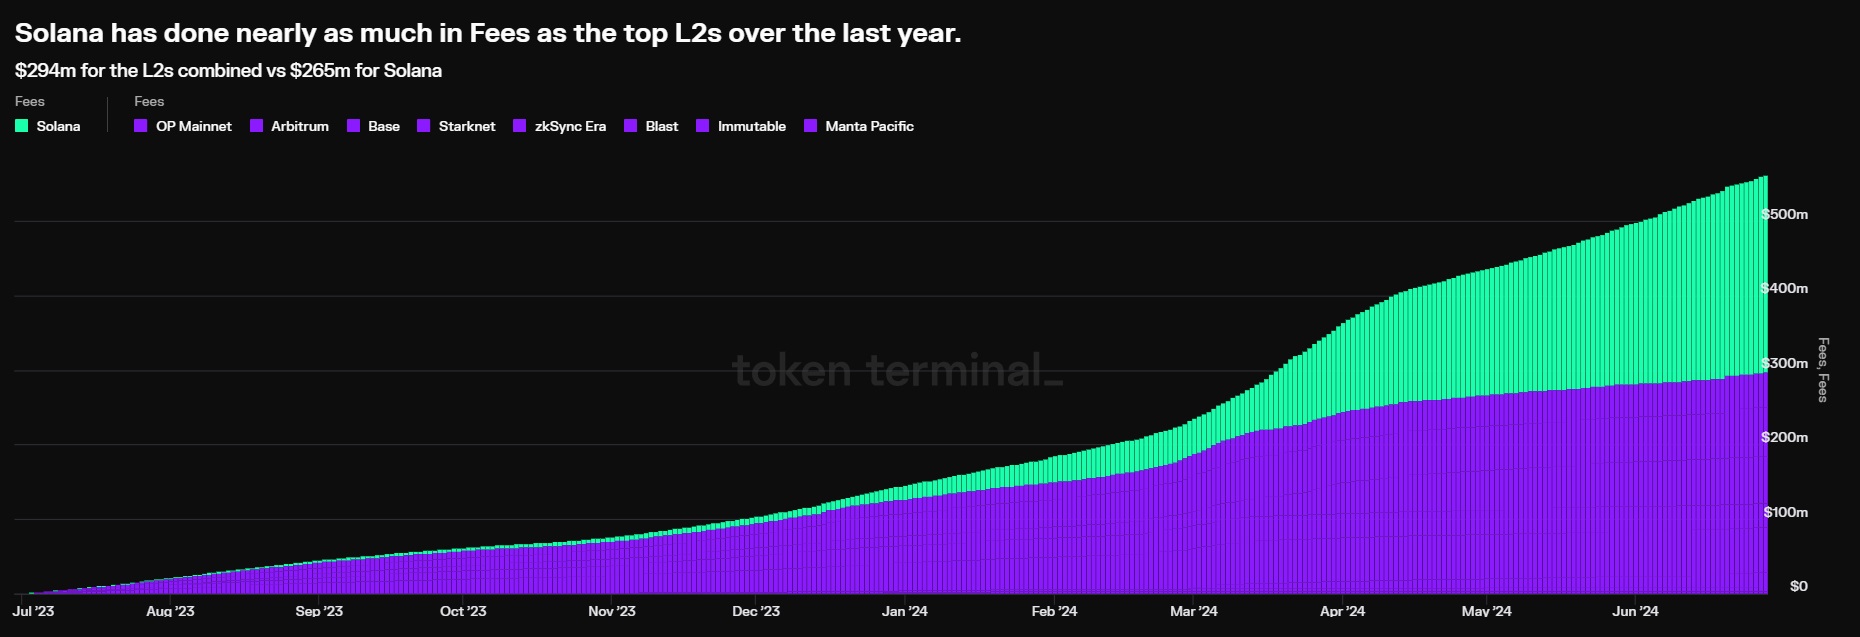
Task: Select the Jul '23 x-axis marker
Action: tap(33, 611)
